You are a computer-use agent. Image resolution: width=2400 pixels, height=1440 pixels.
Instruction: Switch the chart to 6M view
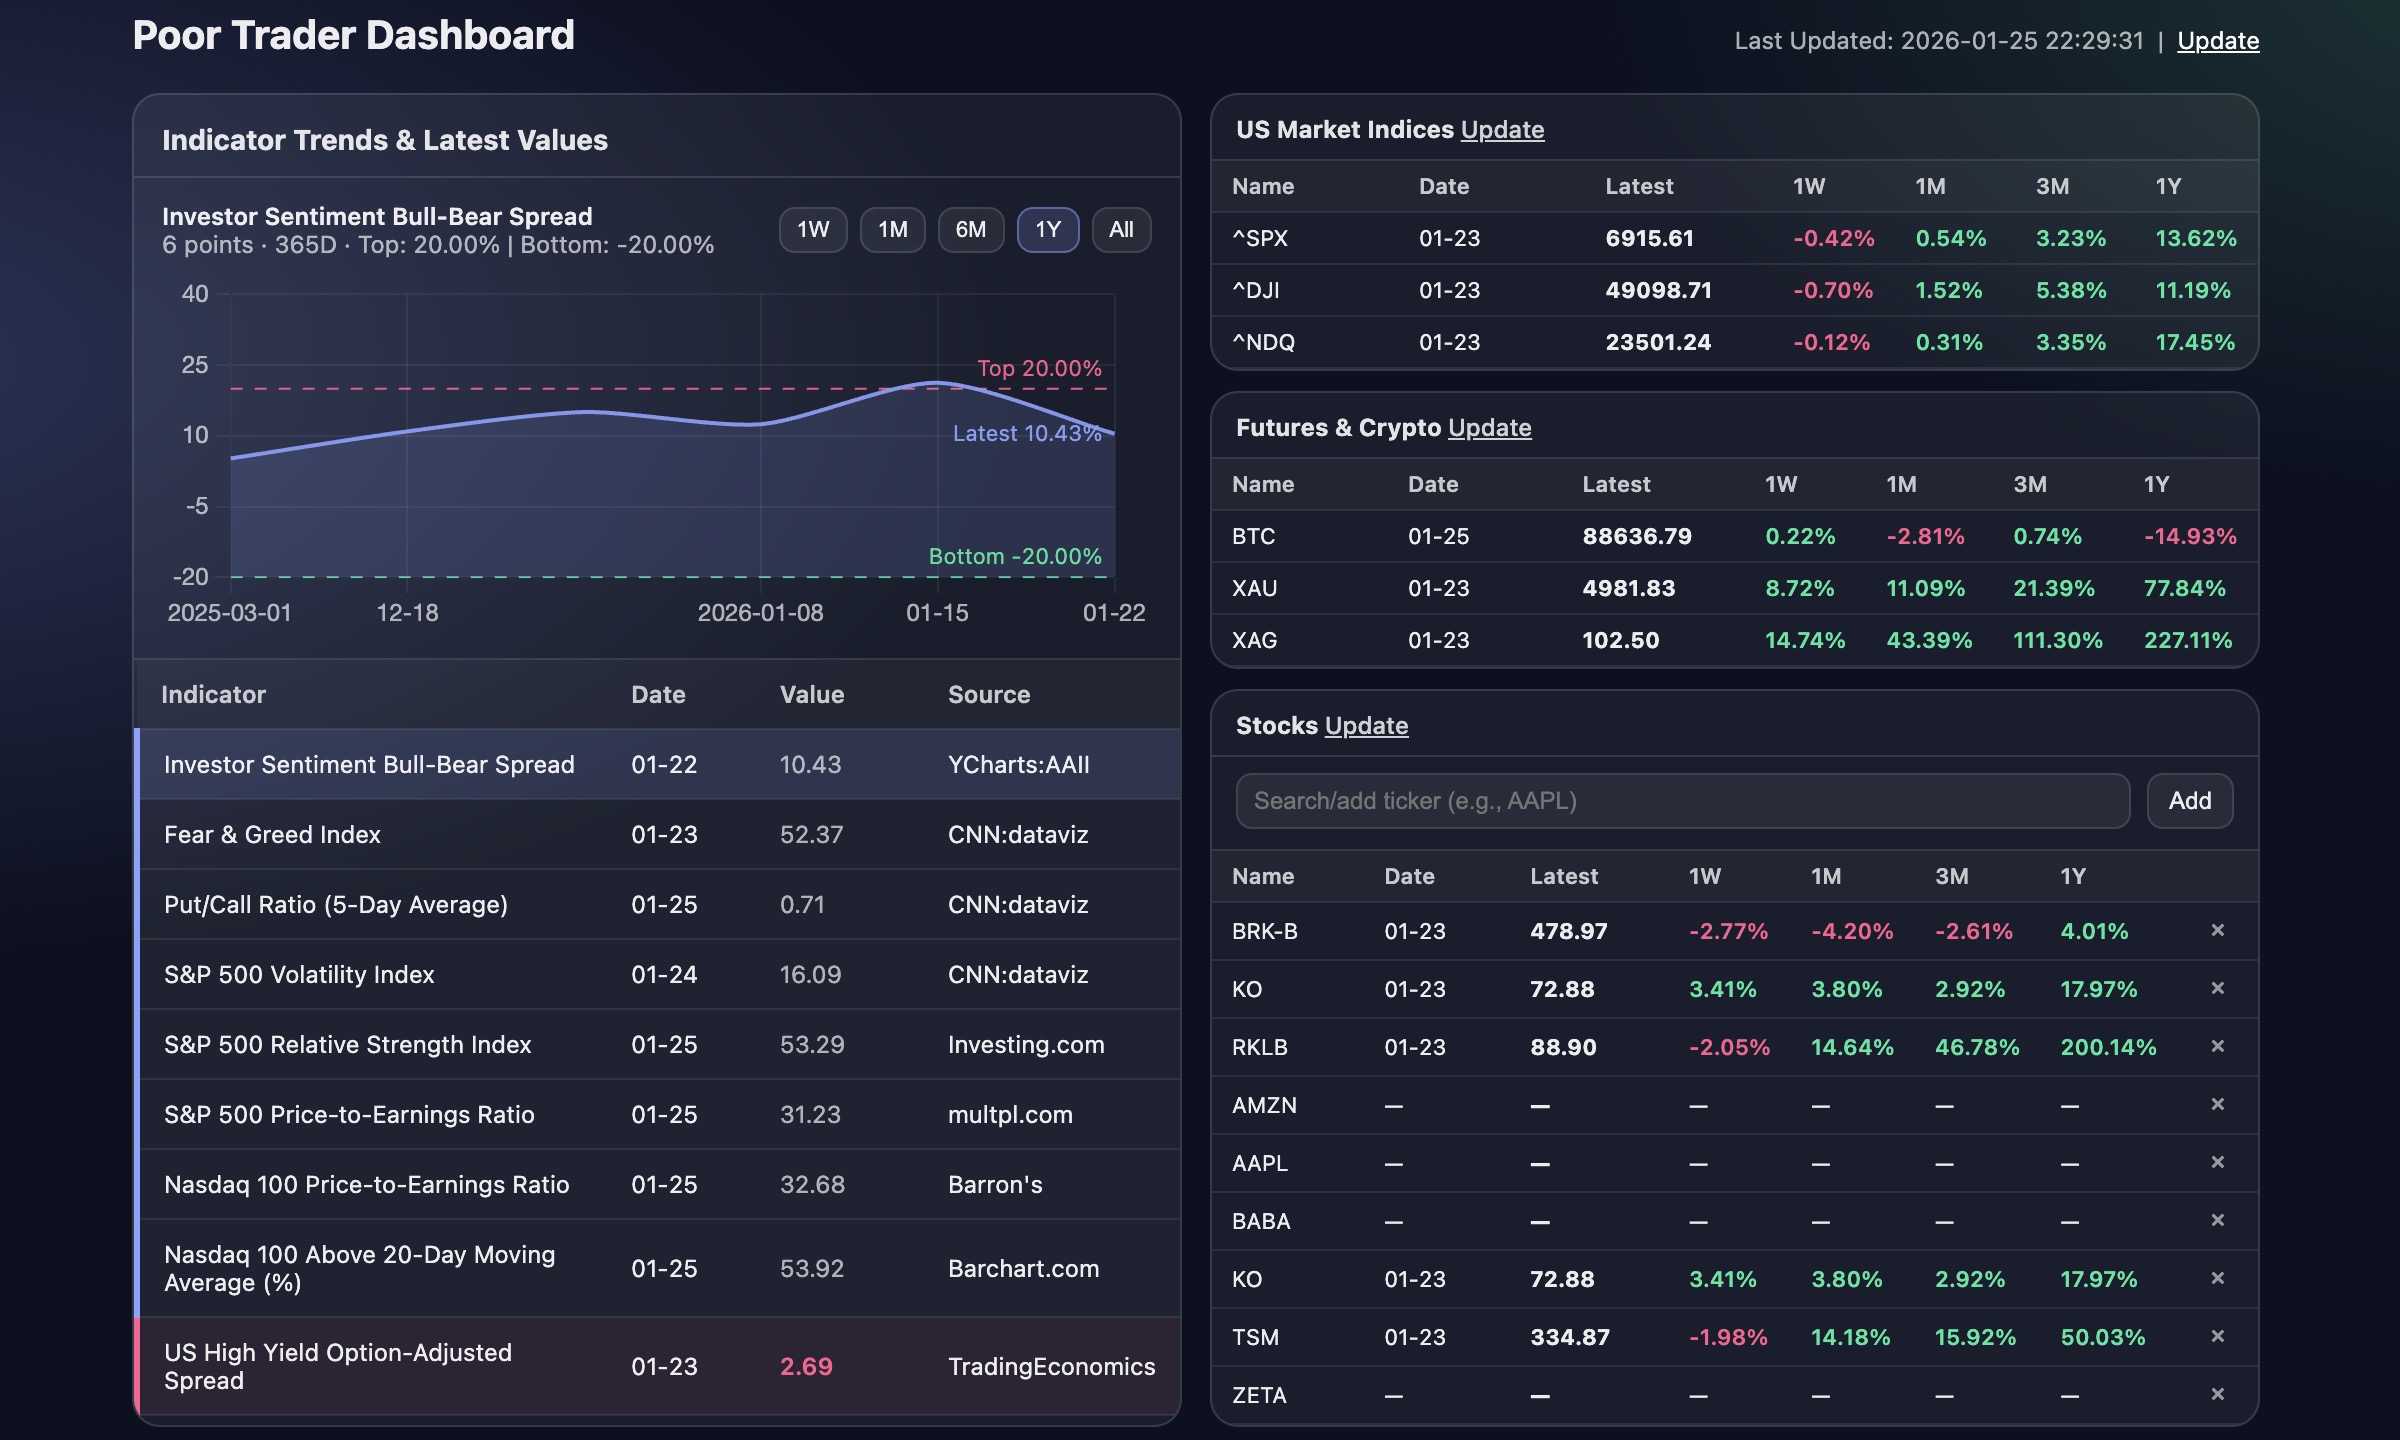(969, 229)
